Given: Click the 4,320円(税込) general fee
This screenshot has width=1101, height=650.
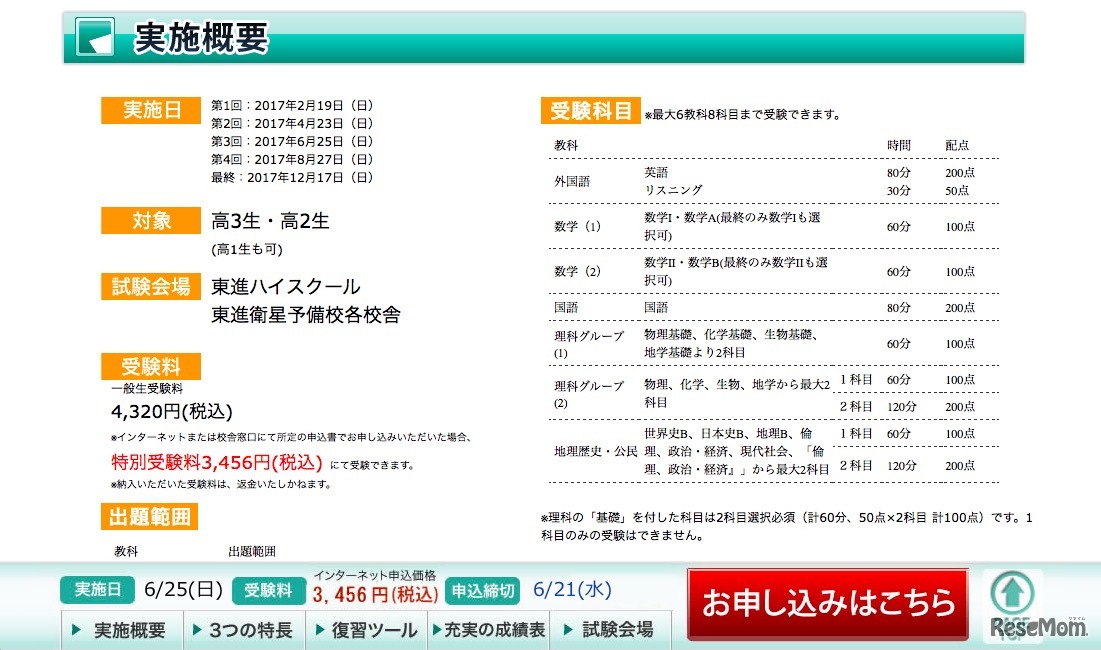Looking at the screenshot, I should 172,411.
